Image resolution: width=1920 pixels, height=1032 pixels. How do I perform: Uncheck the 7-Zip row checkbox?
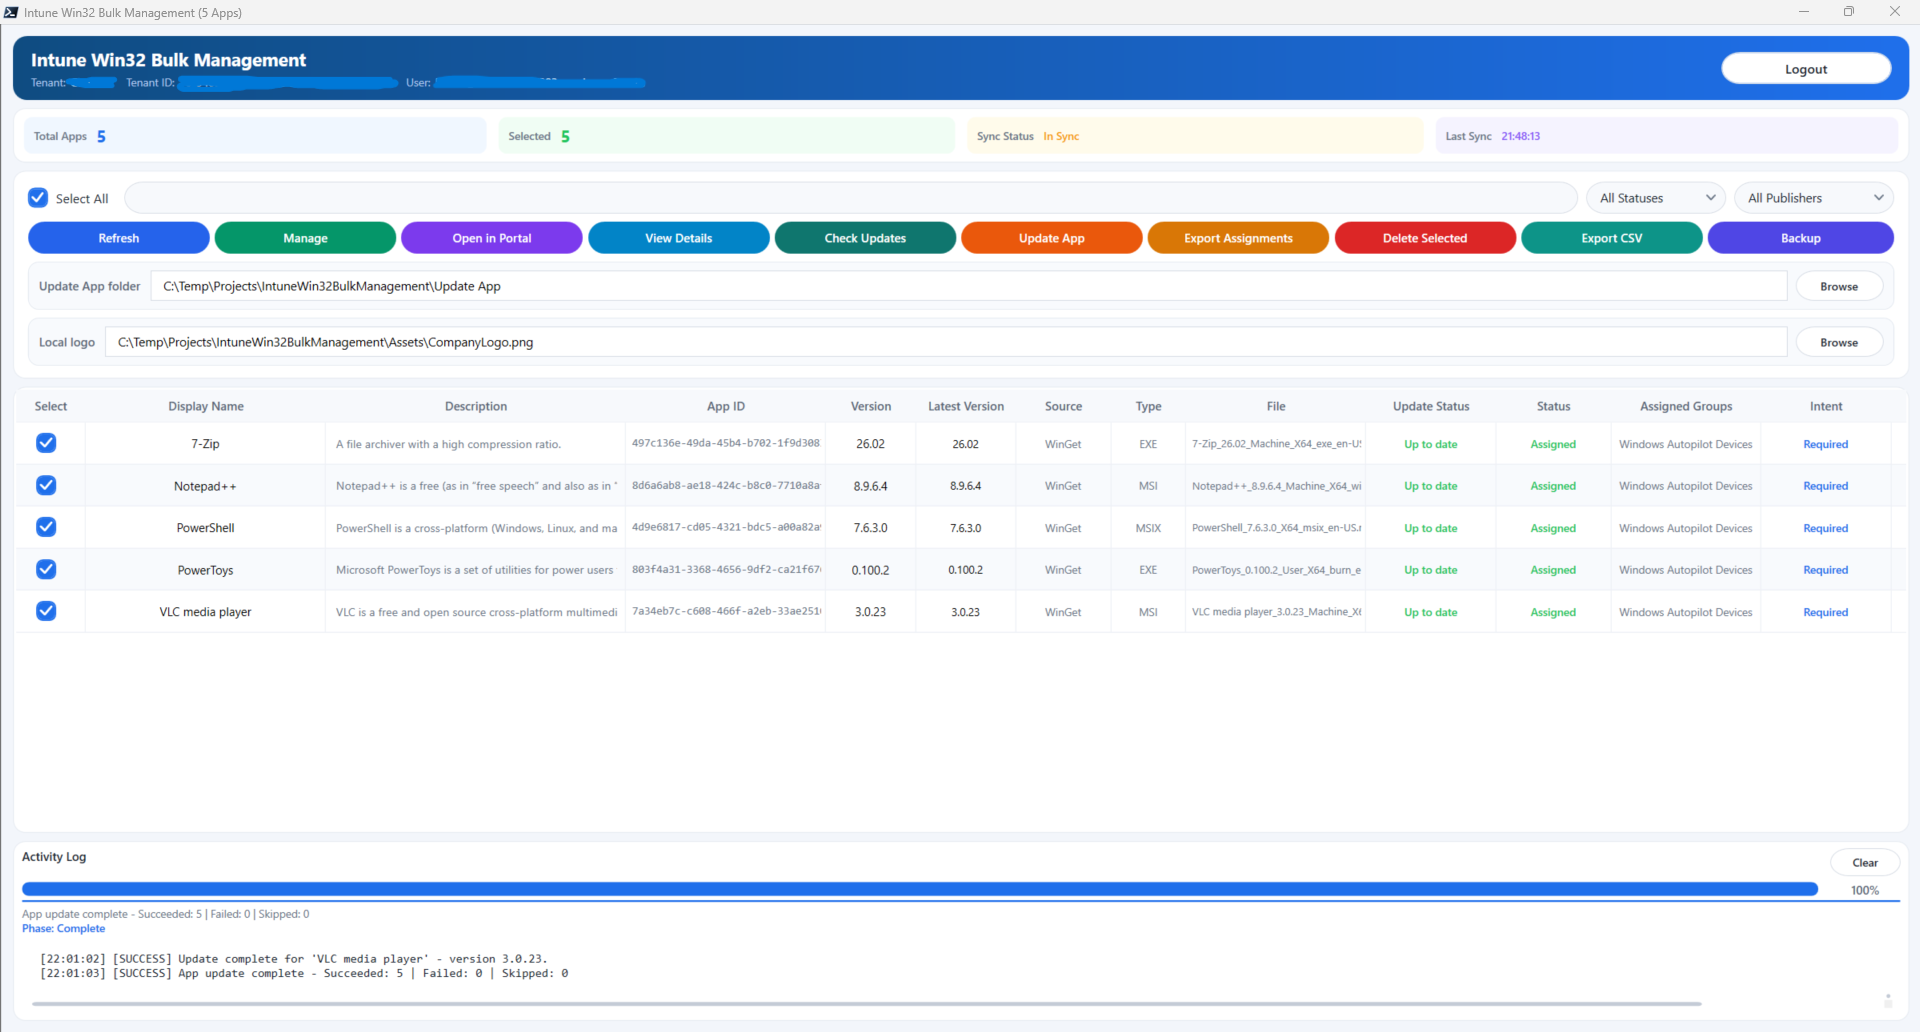point(46,443)
